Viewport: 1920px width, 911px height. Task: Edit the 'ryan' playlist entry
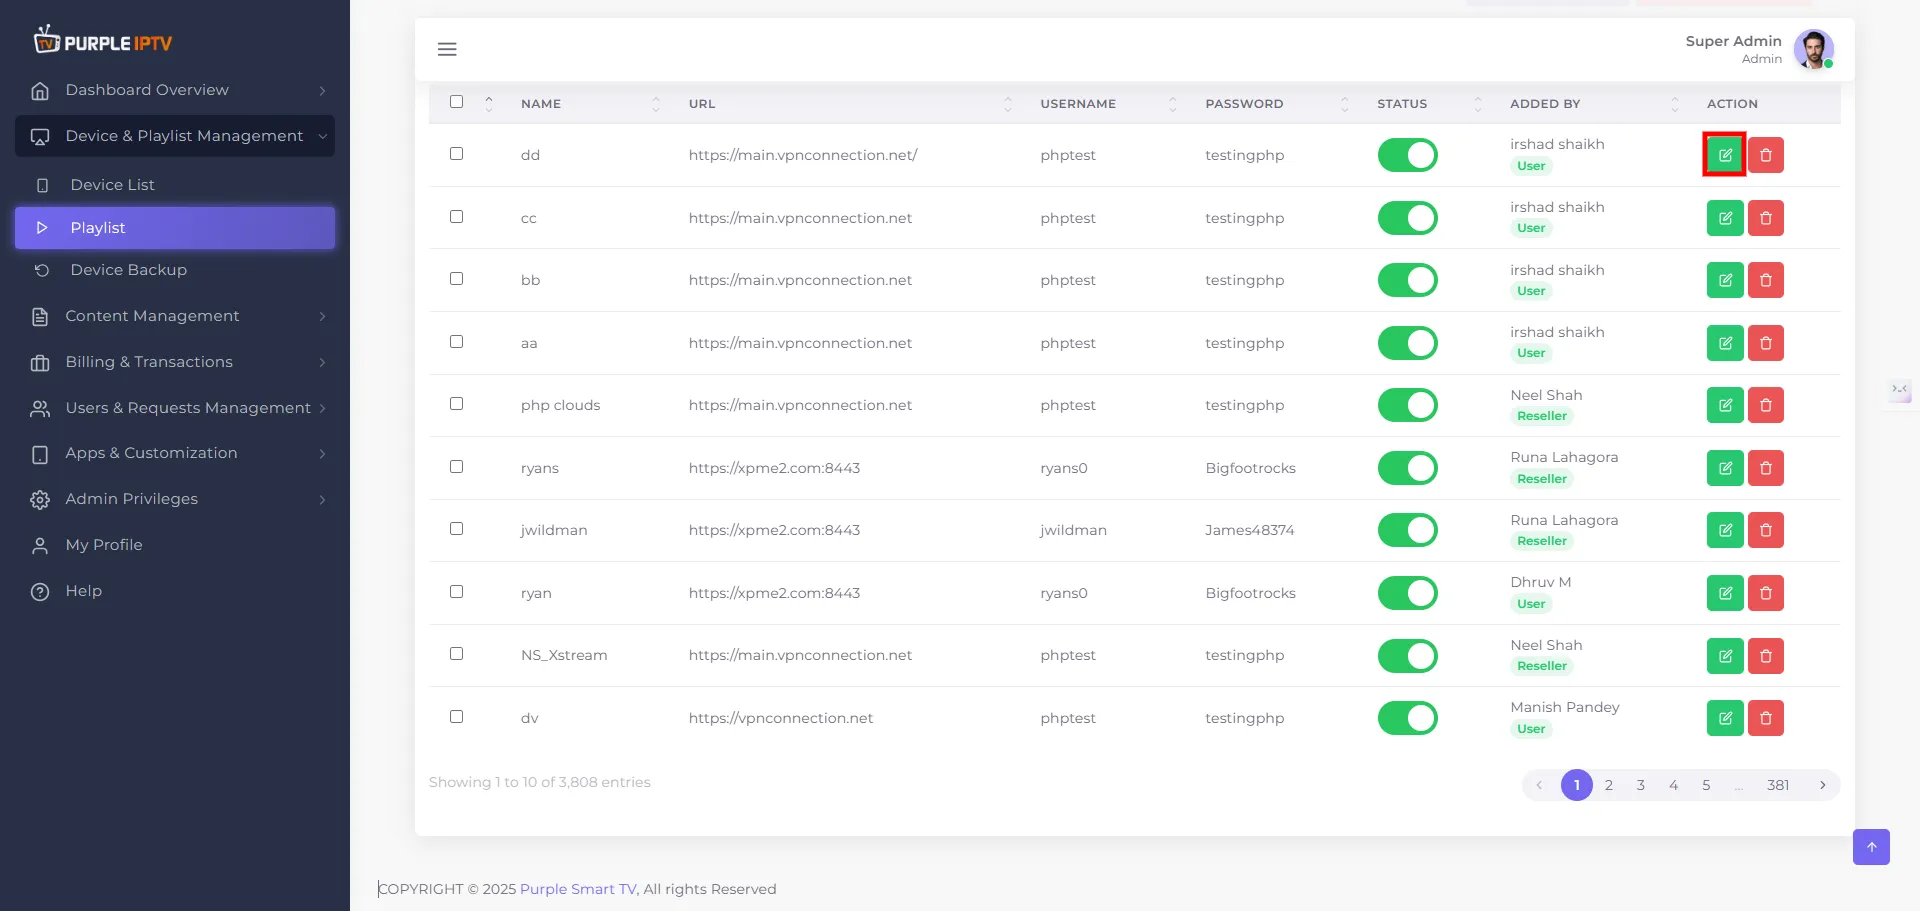click(x=1725, y=593)
